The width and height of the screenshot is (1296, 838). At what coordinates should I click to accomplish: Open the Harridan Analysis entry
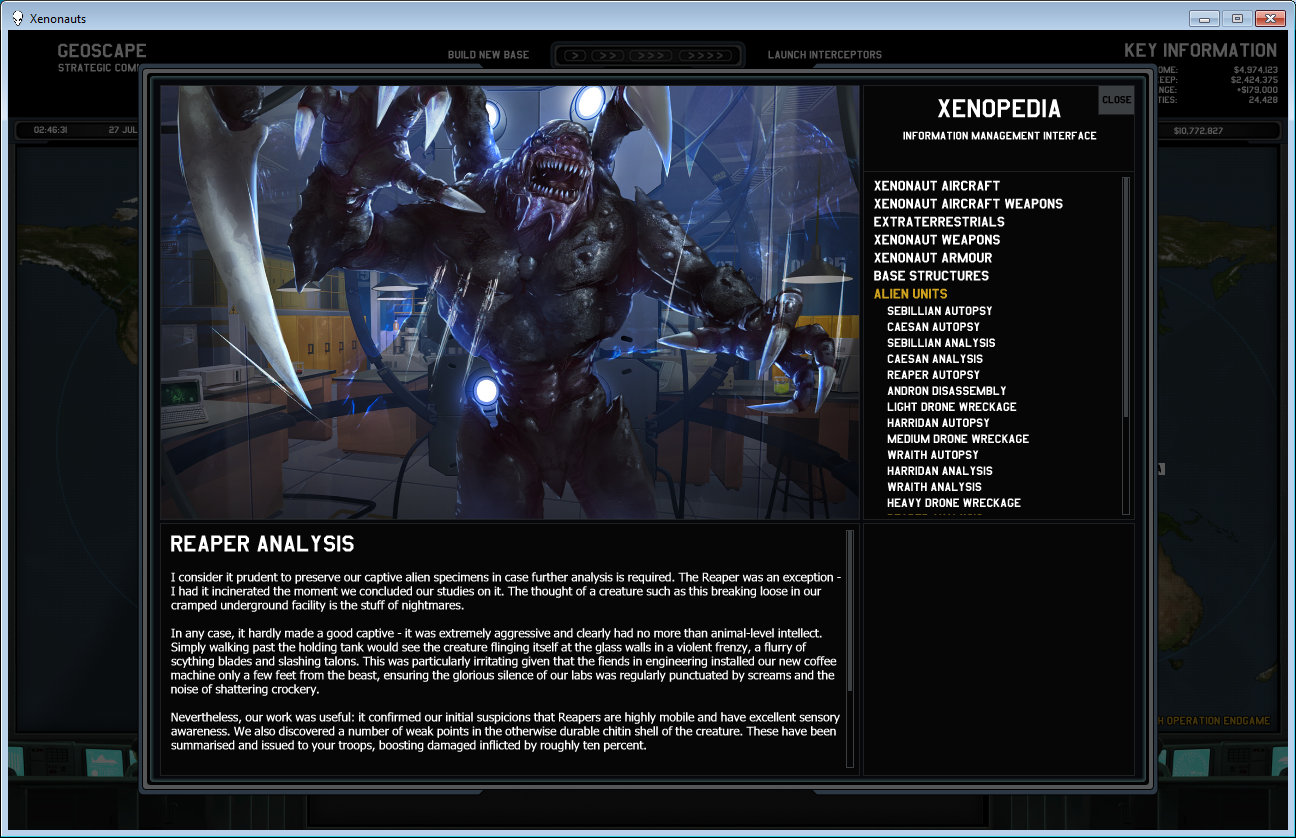pos(939,471)
